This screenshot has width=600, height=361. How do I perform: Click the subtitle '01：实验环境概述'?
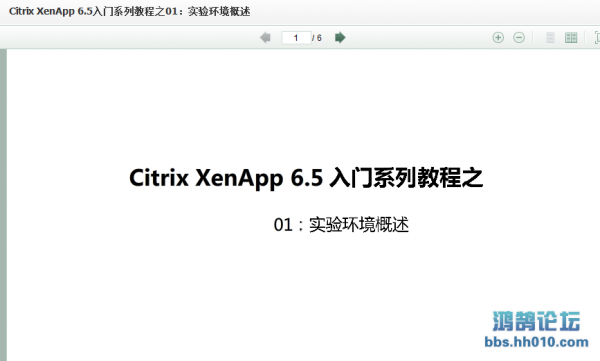click(341, 225)
